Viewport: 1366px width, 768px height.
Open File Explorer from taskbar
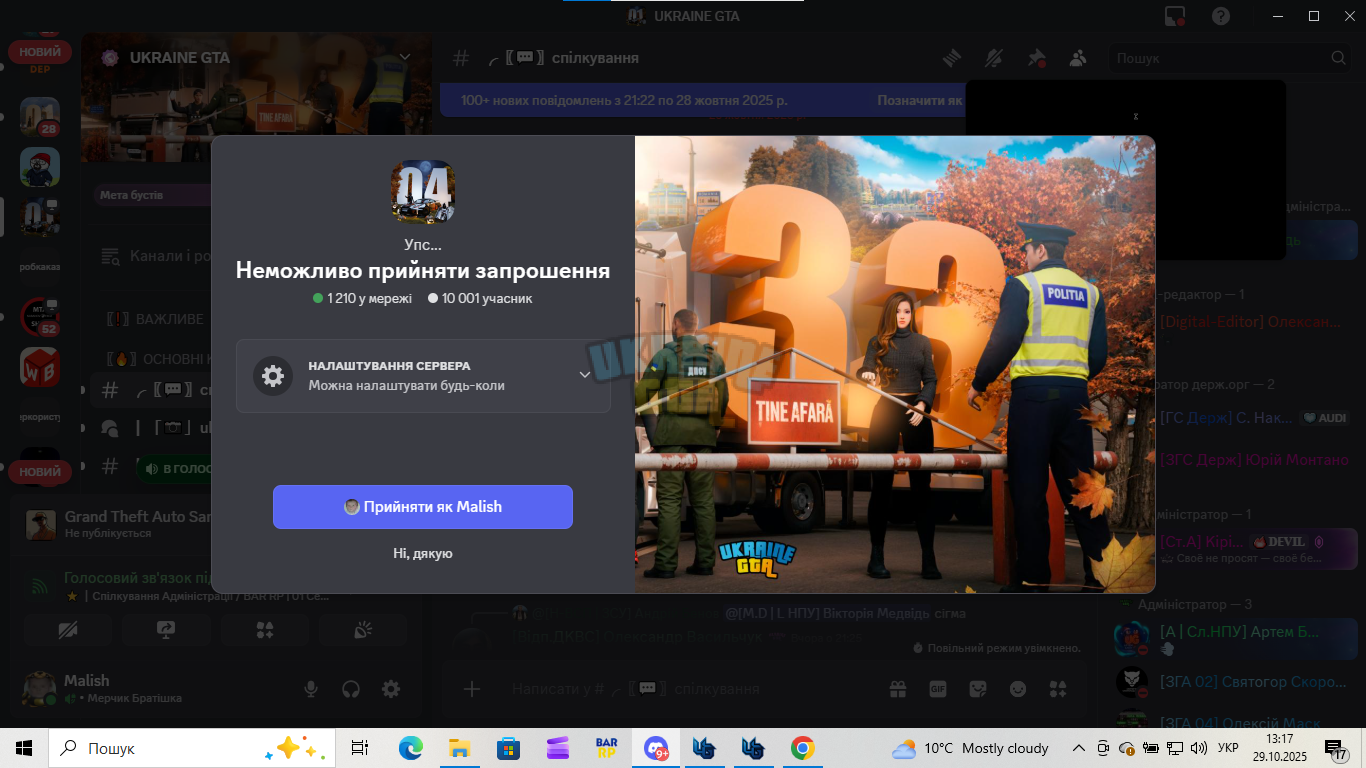(459, 748)
